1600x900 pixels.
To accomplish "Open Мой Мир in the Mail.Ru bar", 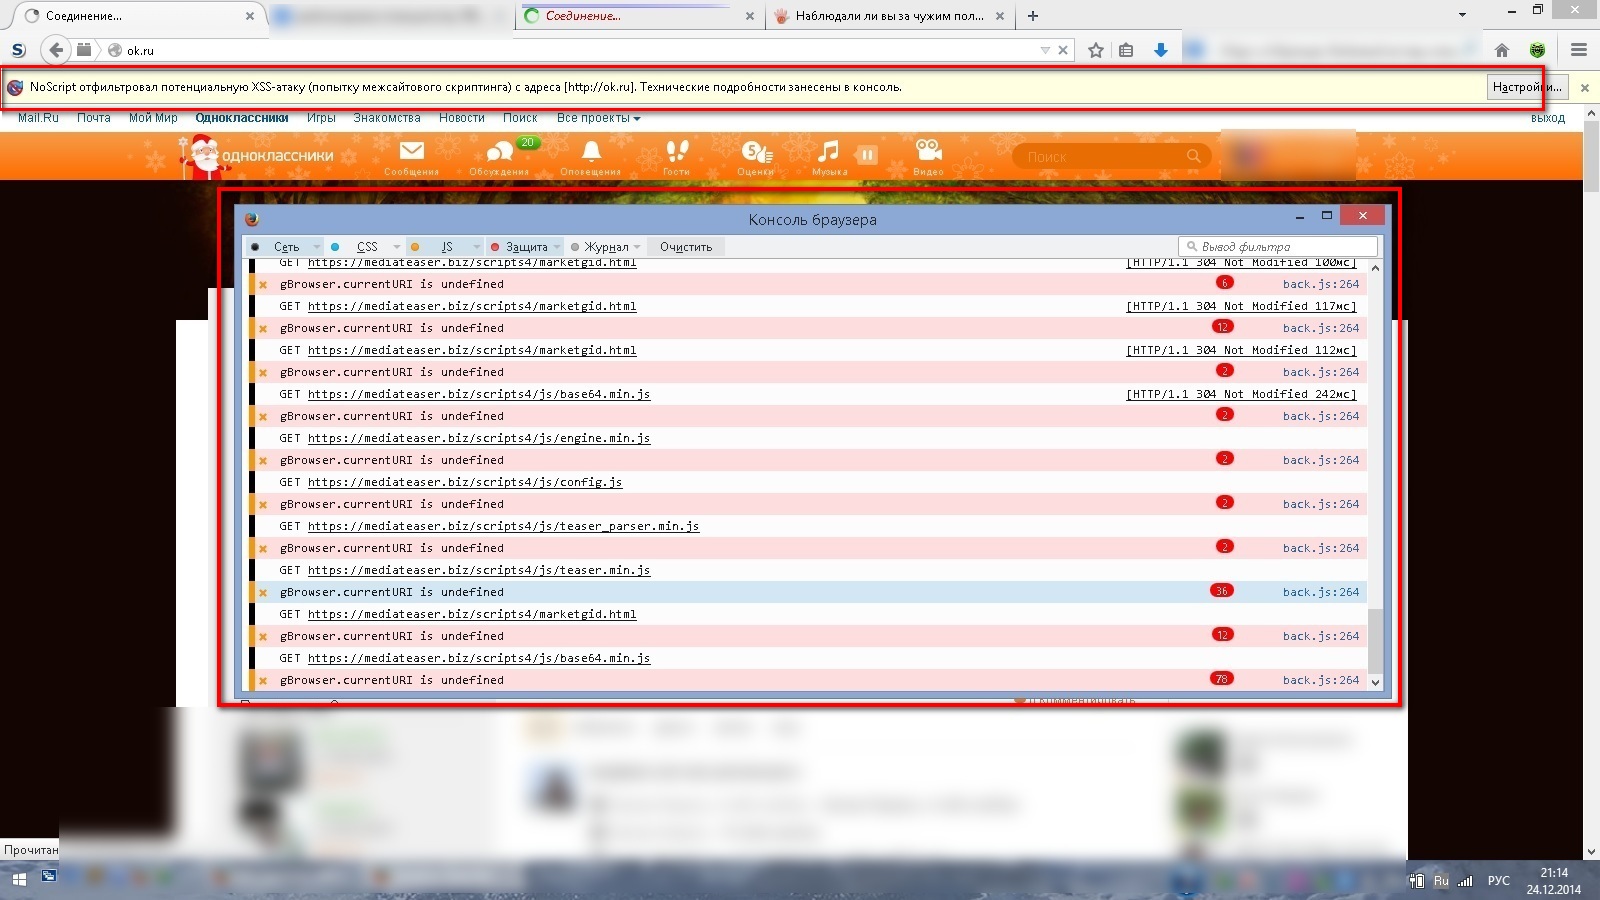I will point(153,118).
